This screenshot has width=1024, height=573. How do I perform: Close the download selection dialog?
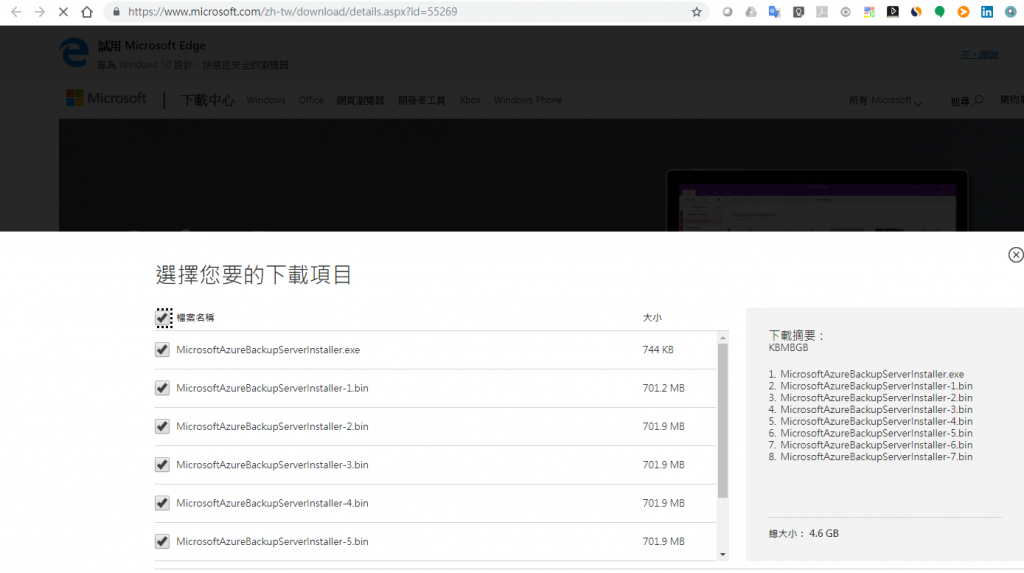(1016, 255)
